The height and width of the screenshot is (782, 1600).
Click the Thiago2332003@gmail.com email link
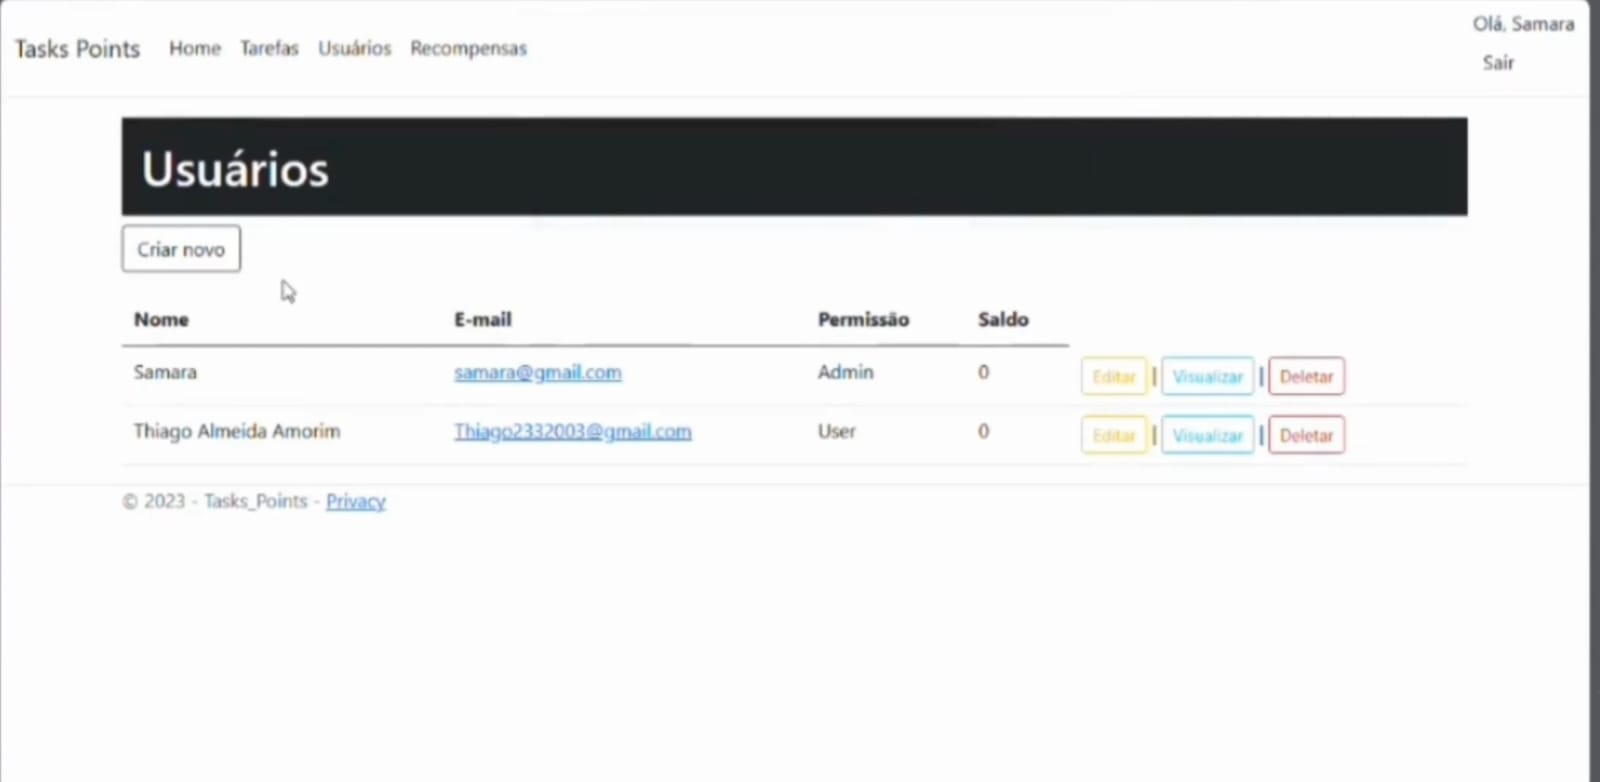tap(572, 431)
